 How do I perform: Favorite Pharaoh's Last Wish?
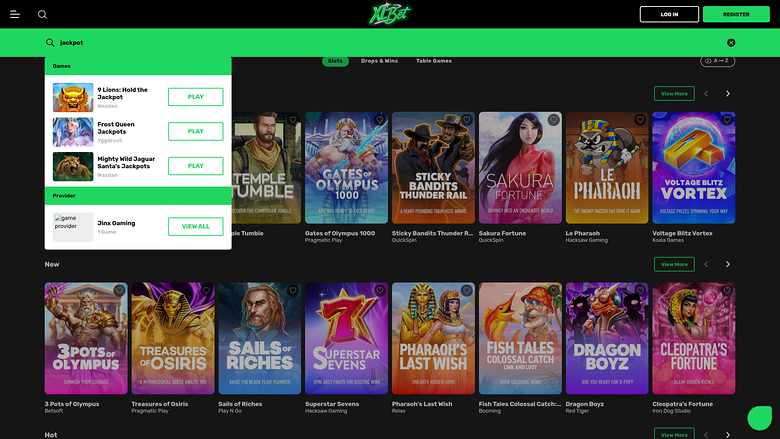[467, 290]
